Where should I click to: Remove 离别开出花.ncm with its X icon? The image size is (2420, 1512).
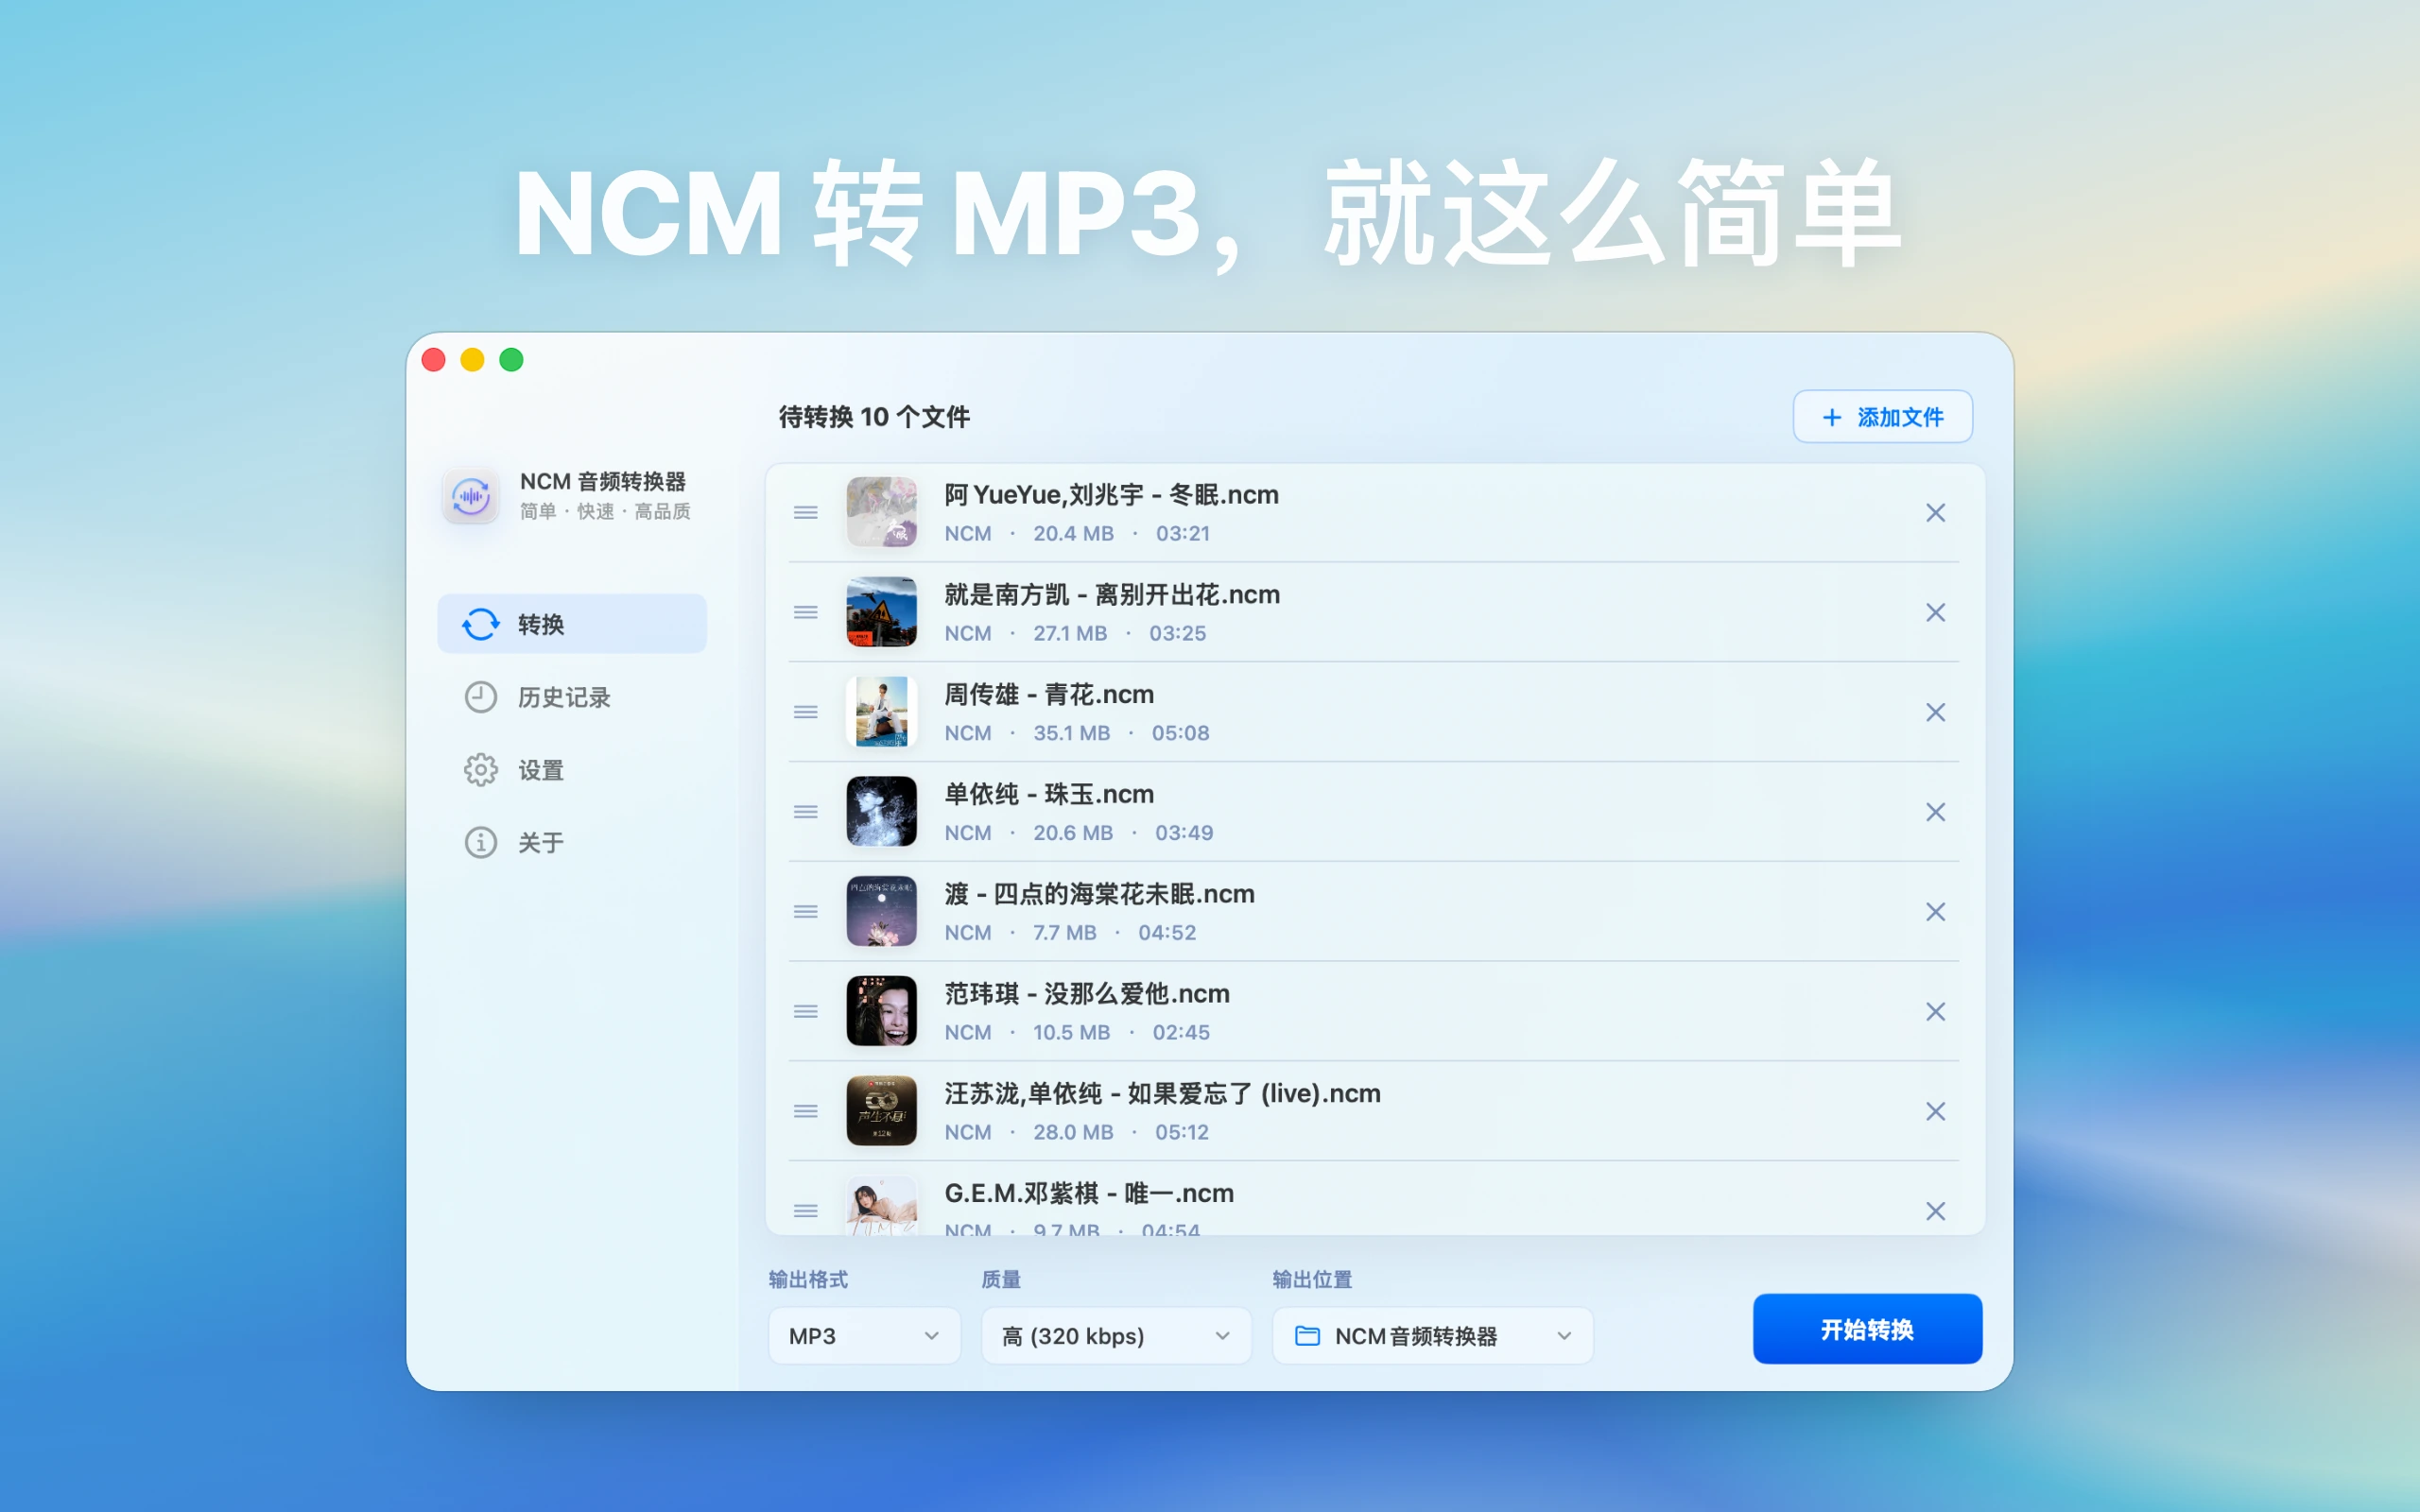(1935, 612)
